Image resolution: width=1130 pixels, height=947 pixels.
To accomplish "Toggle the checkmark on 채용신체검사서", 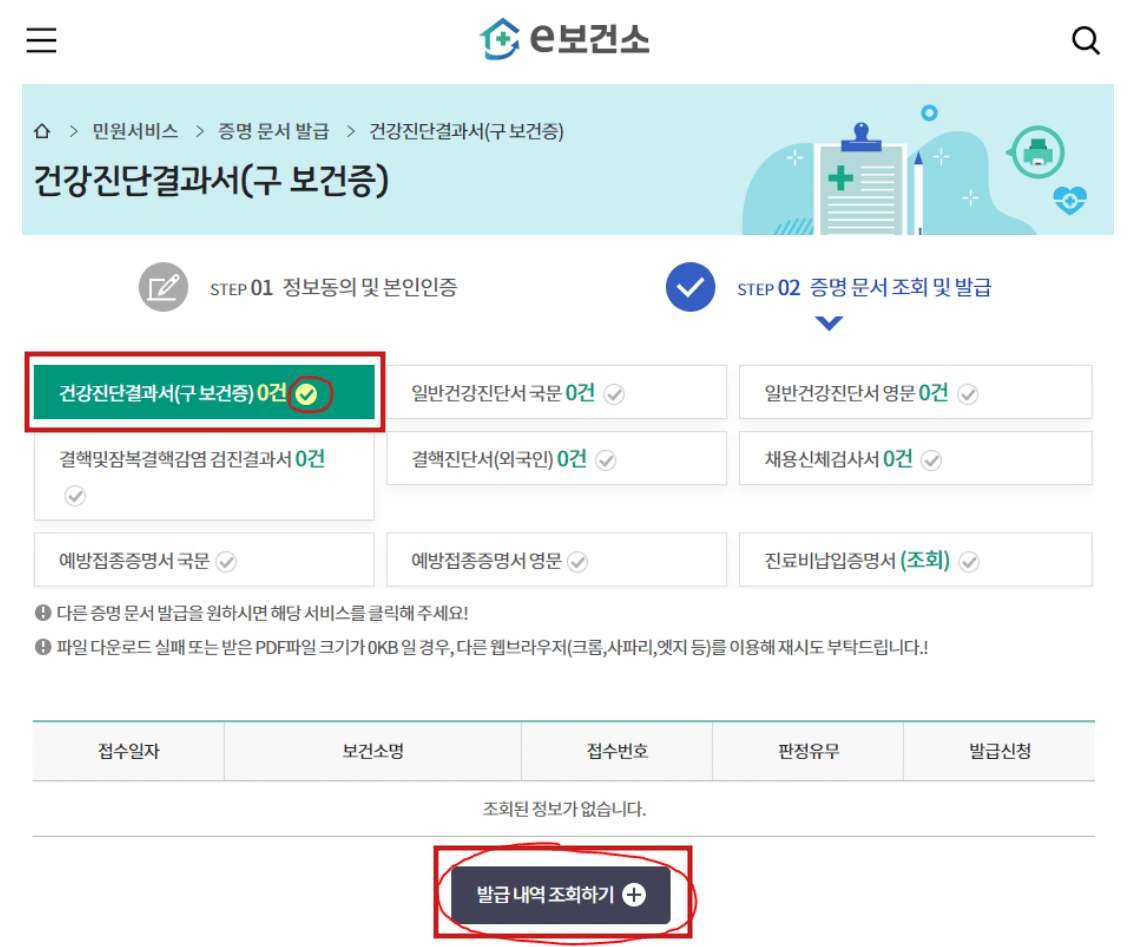I will tap(931, 459).
